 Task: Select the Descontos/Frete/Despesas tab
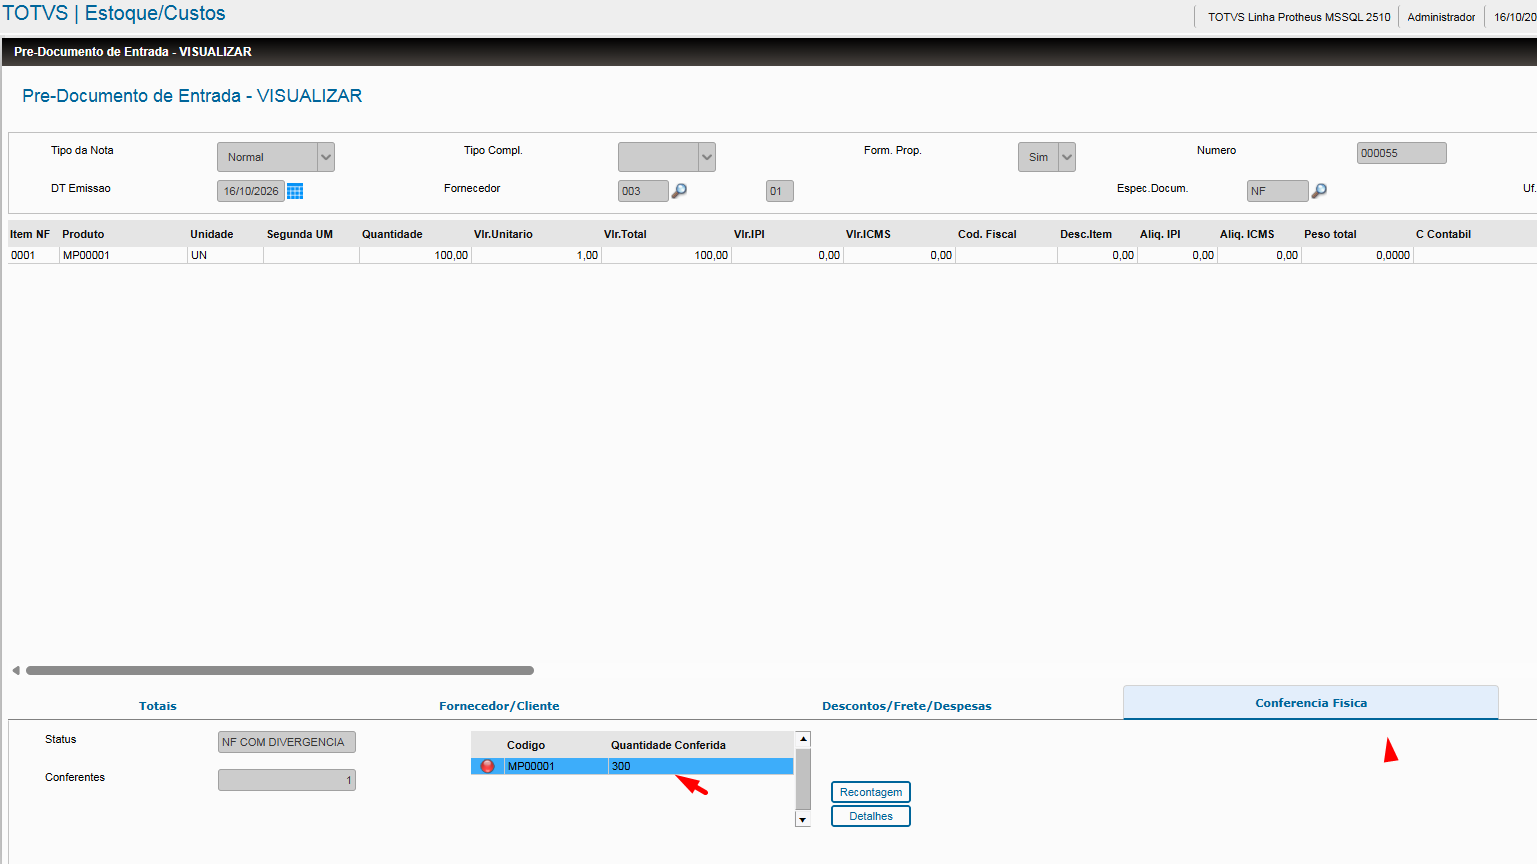907,706
